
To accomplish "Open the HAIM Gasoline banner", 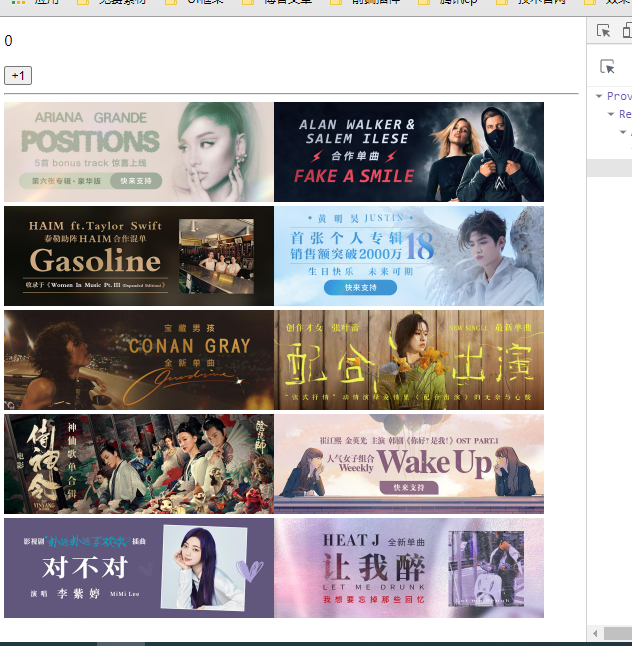I will coord(139,256).
